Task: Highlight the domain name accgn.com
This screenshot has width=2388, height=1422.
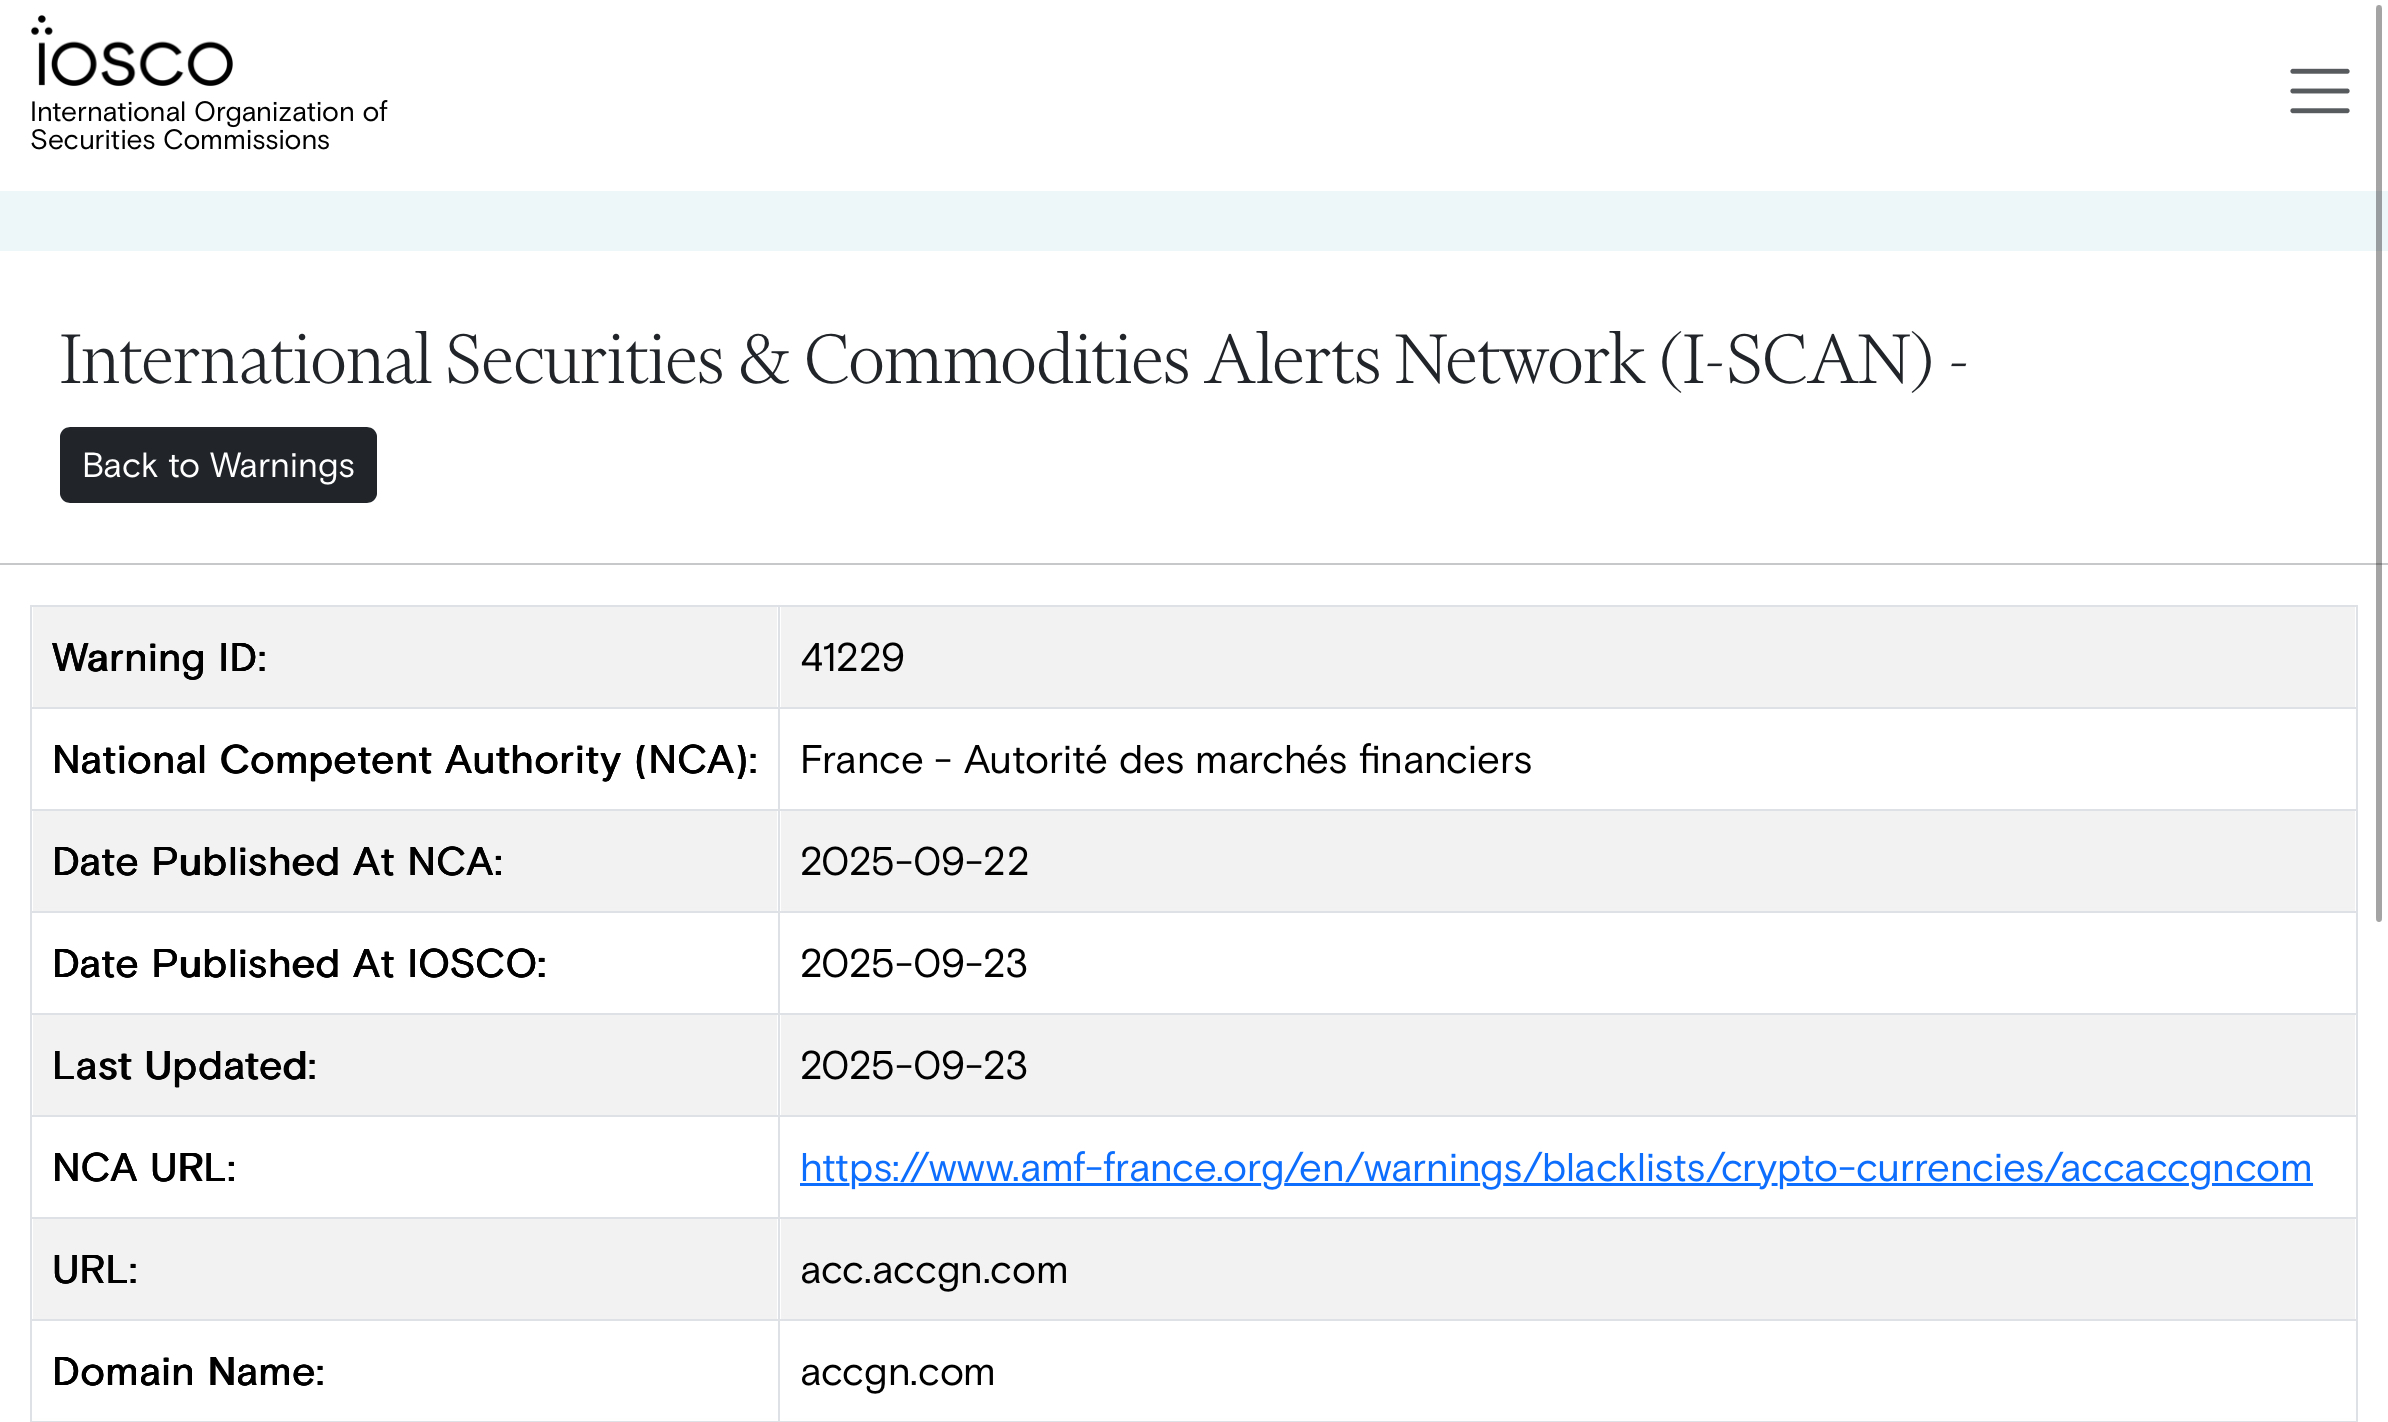Action: [897, 1371]
